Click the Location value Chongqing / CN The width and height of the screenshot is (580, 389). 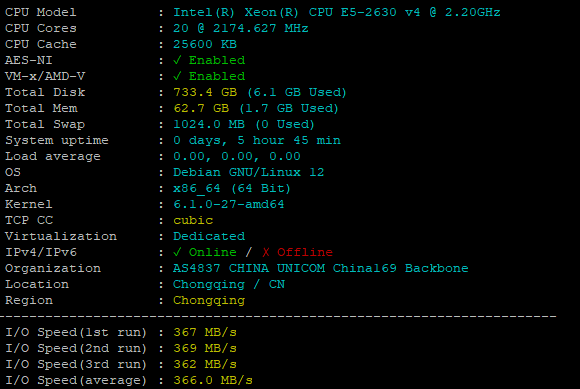[x=229, y=284]
